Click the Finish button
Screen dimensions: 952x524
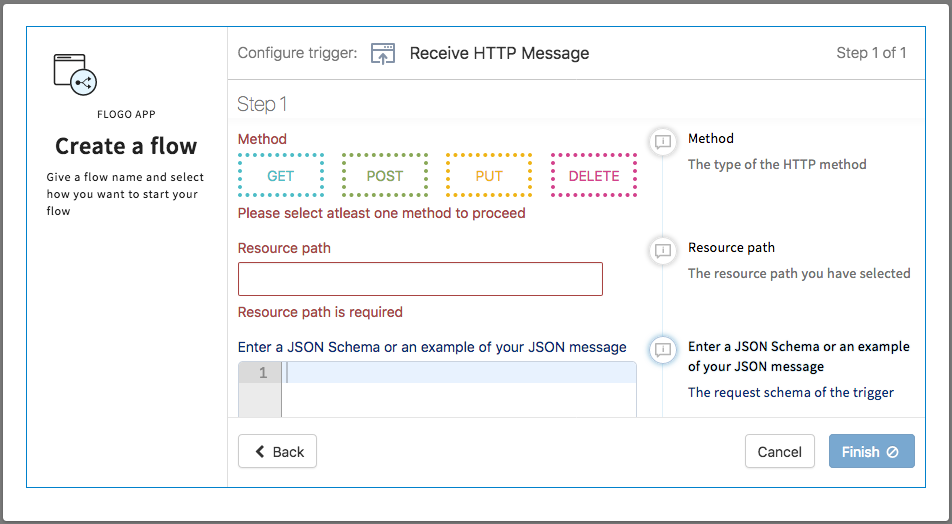coord(871,452)
